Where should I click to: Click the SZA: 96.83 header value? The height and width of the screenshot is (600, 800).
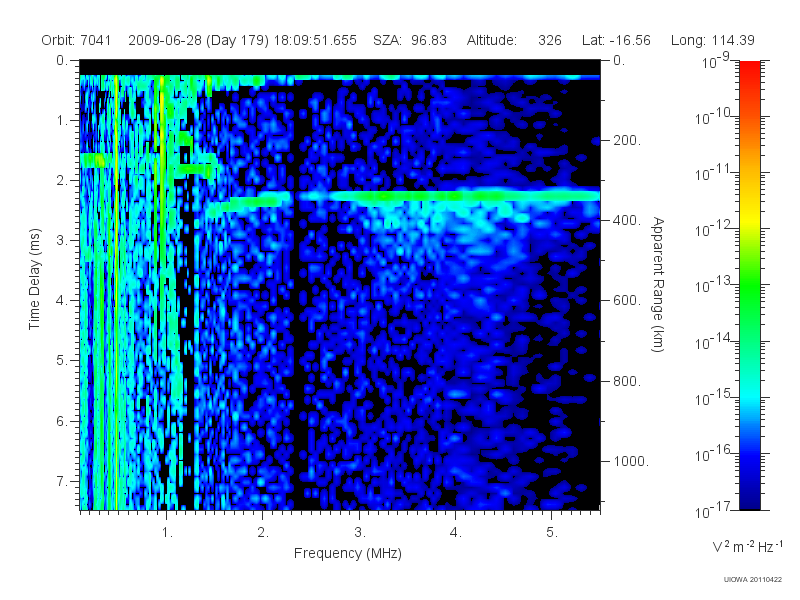tap(410, 40)
